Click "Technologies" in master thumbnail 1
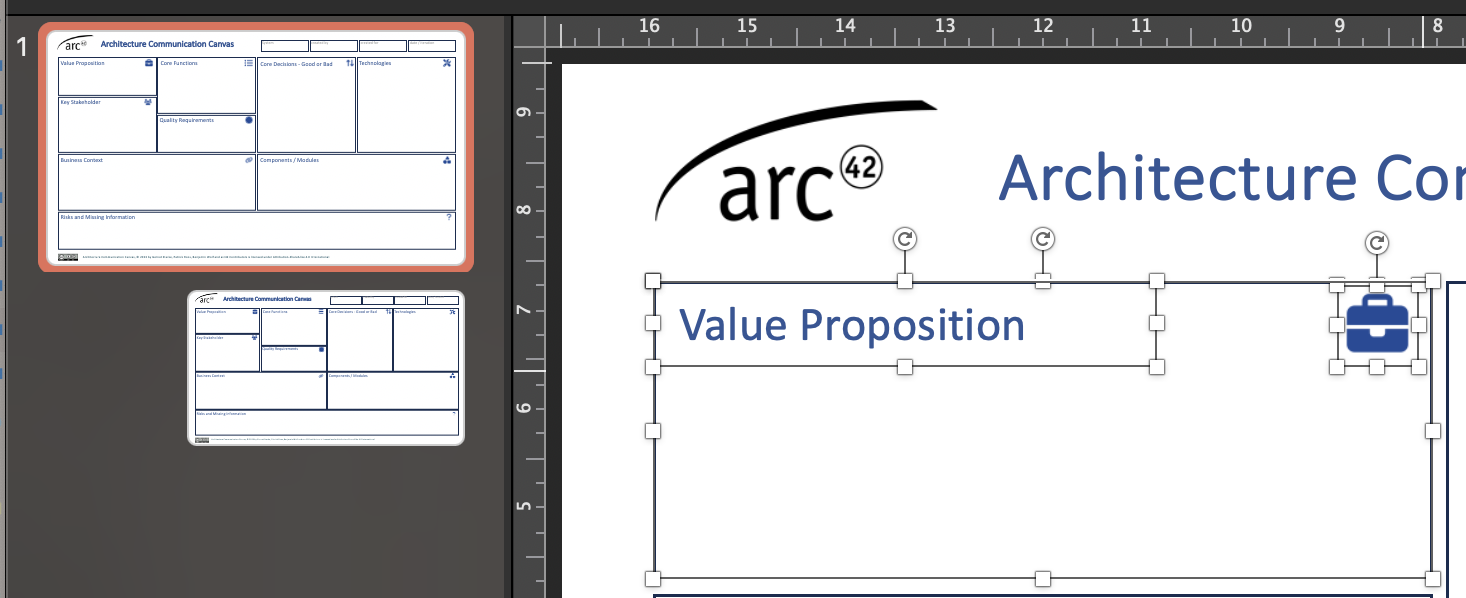 click(x=375, y=63)
